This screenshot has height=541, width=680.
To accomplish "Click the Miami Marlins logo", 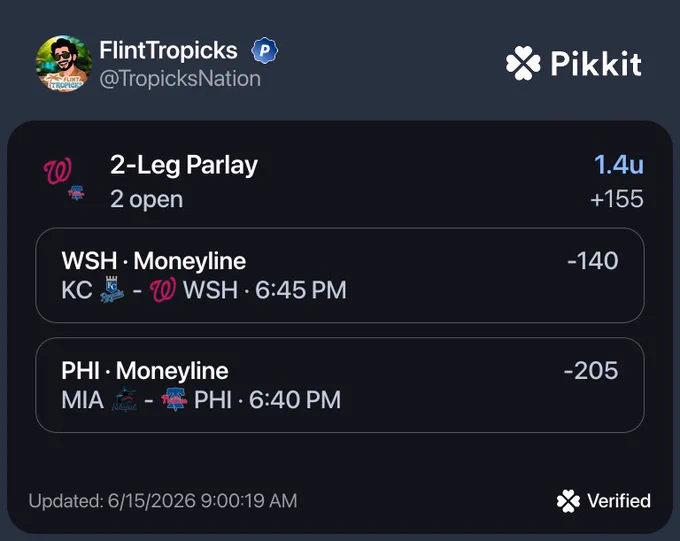I will (124, 400).
